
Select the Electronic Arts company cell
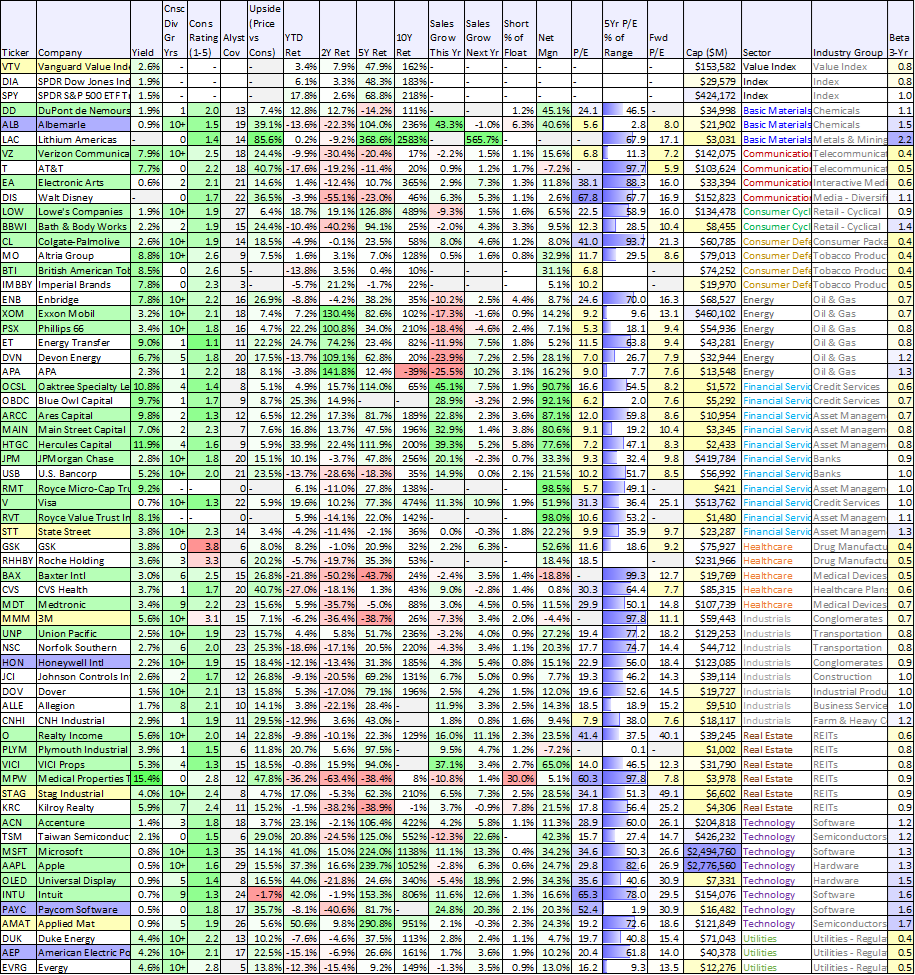[83, 183]
